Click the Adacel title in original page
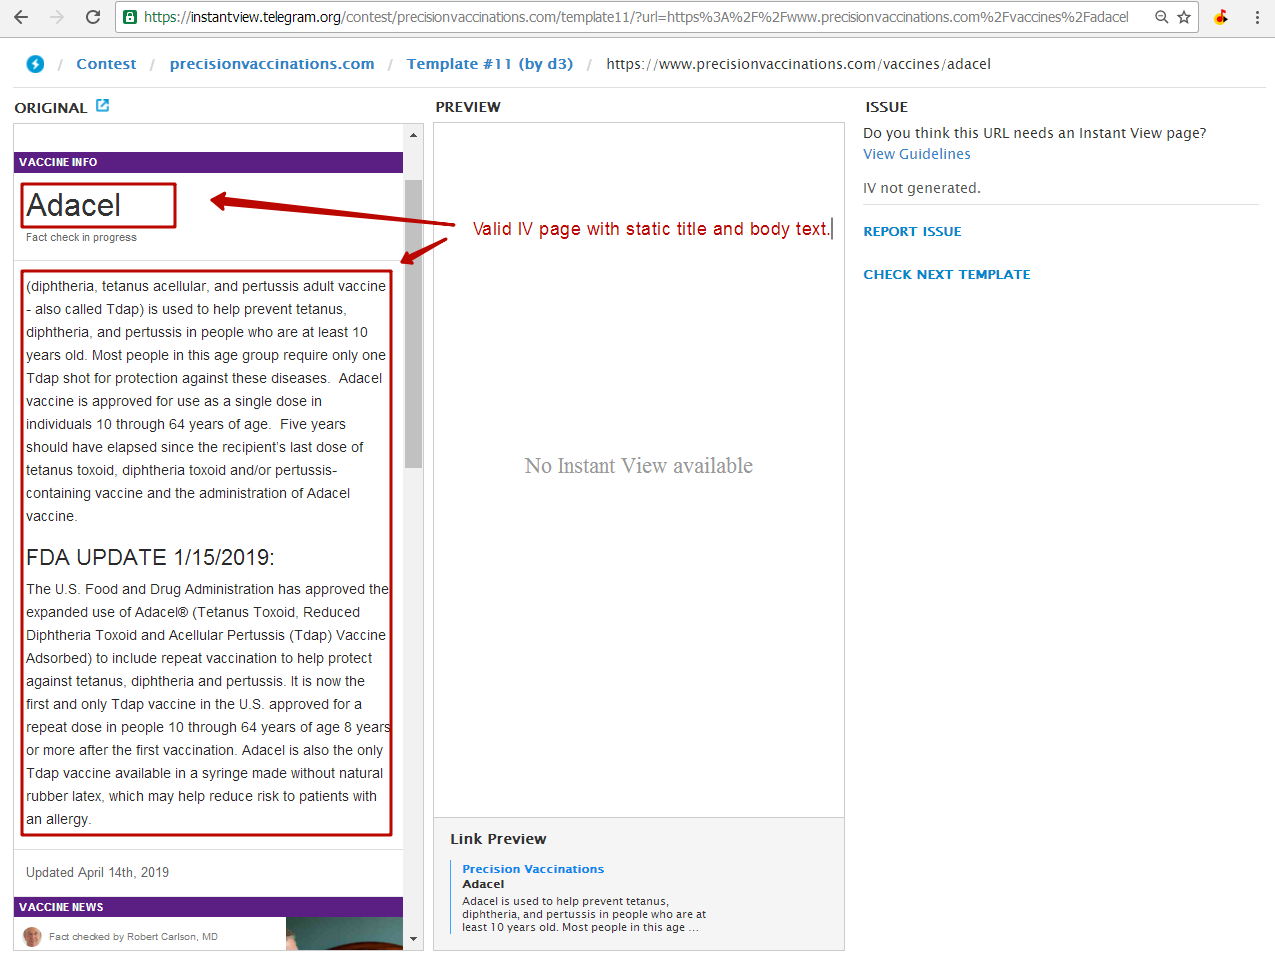This screenshot has height=959, width=1275. pos(74,205)
